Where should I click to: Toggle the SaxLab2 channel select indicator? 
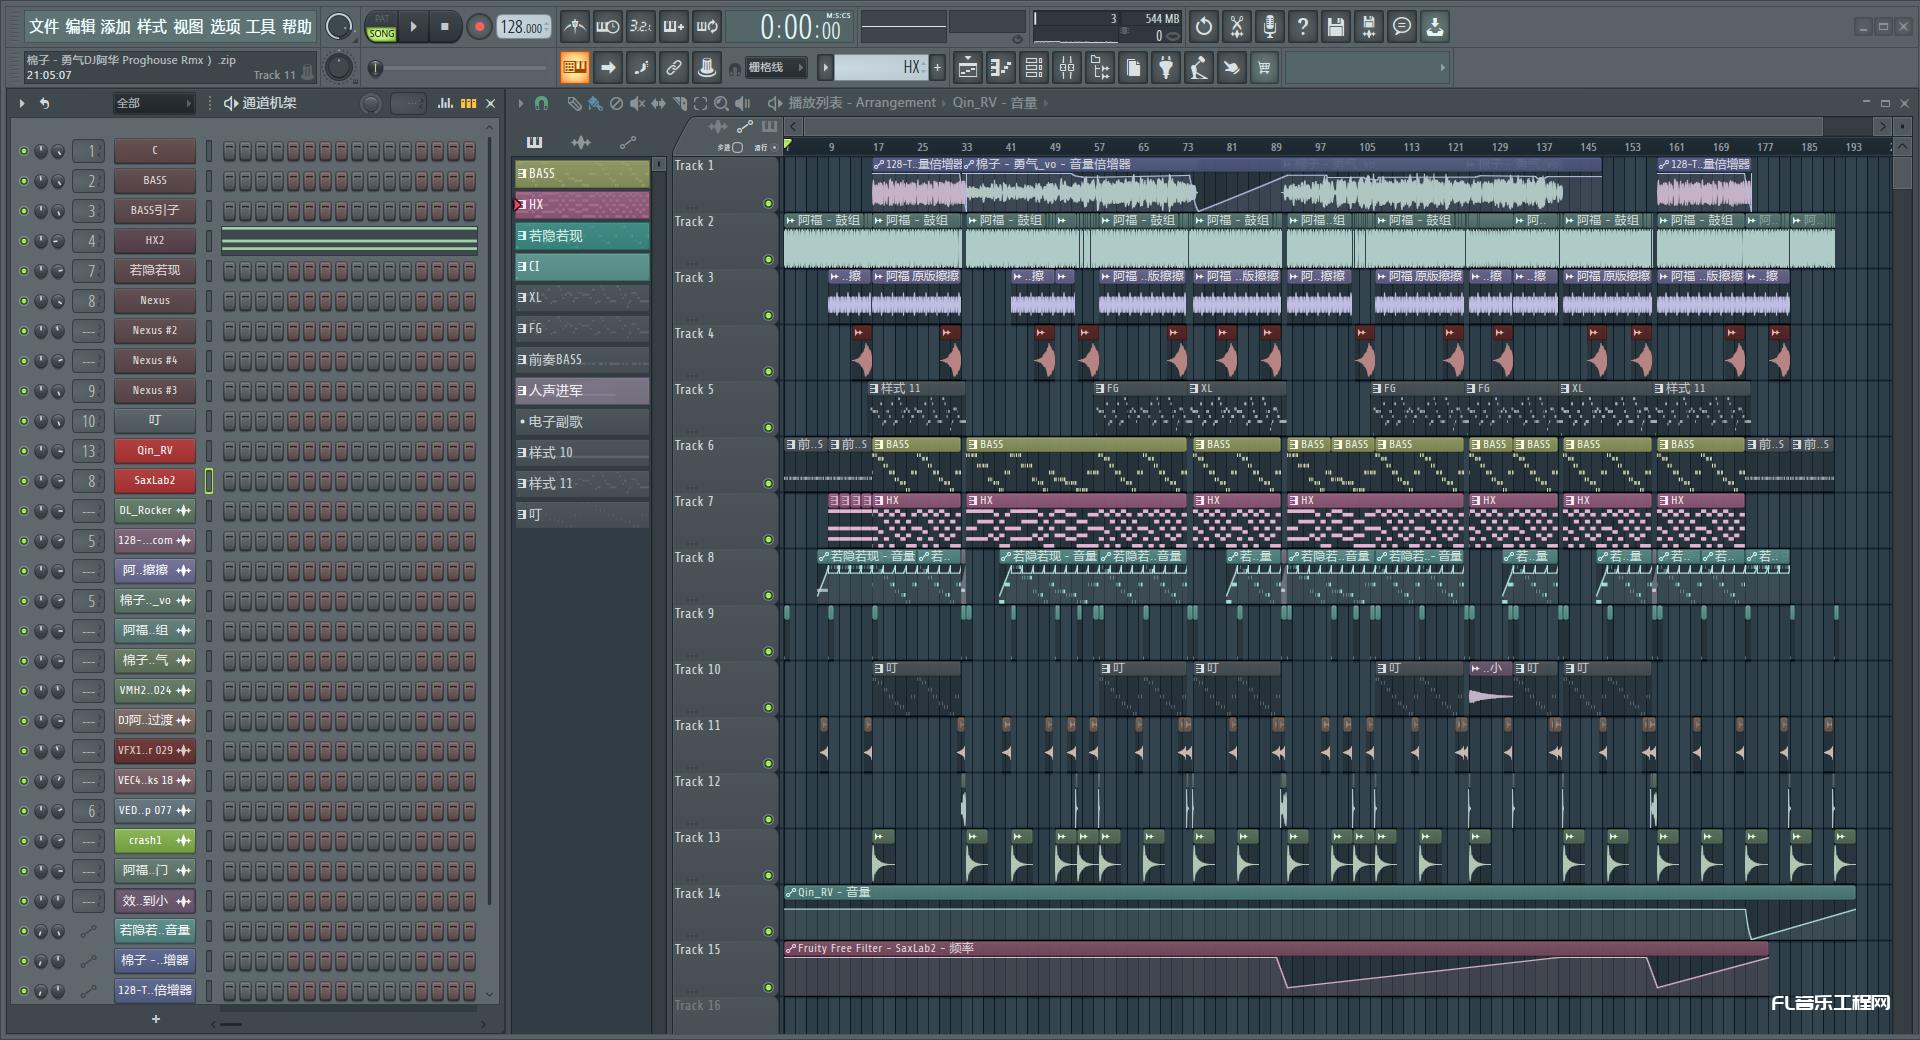209,481
